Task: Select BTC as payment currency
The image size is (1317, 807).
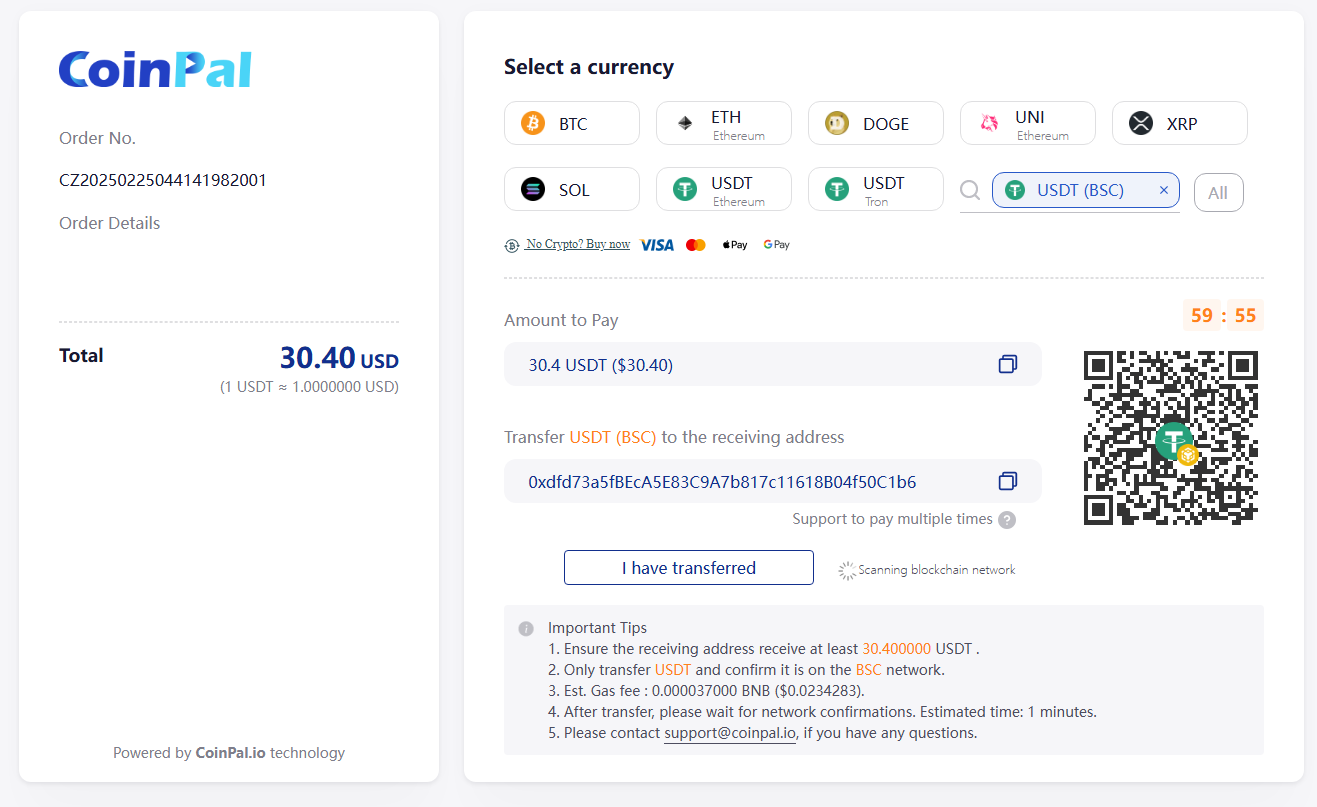Action: 571,124
